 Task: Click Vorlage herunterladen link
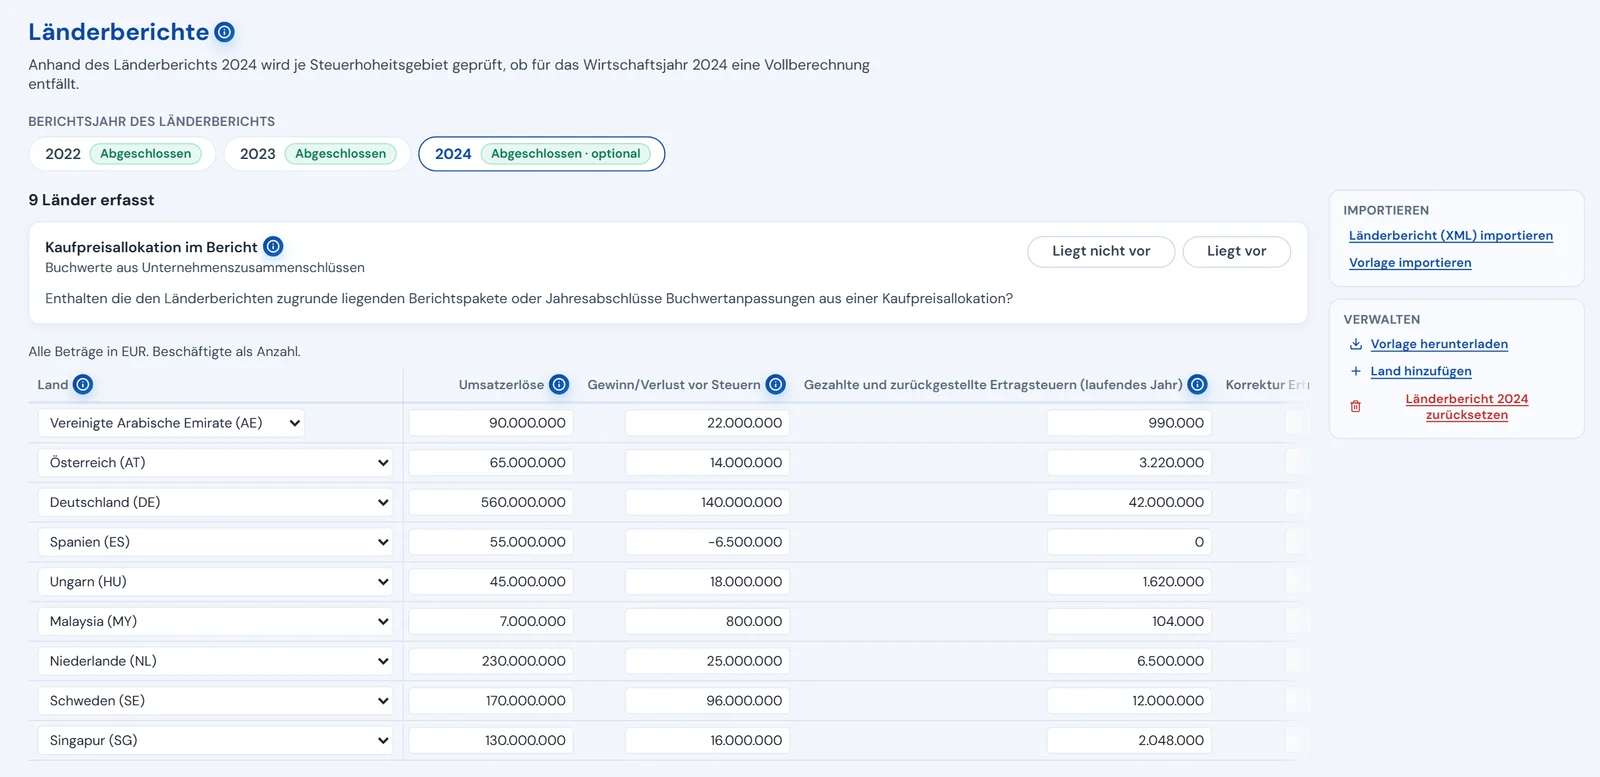coord(1439,344)
